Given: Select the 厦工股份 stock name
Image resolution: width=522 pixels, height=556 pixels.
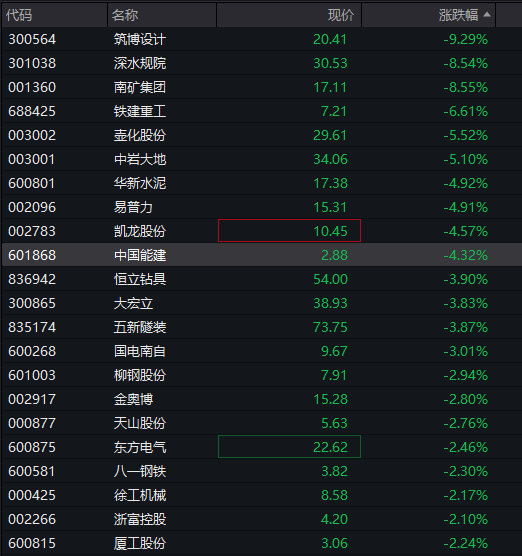Looking at the screenshot, I should coord(140,543).
